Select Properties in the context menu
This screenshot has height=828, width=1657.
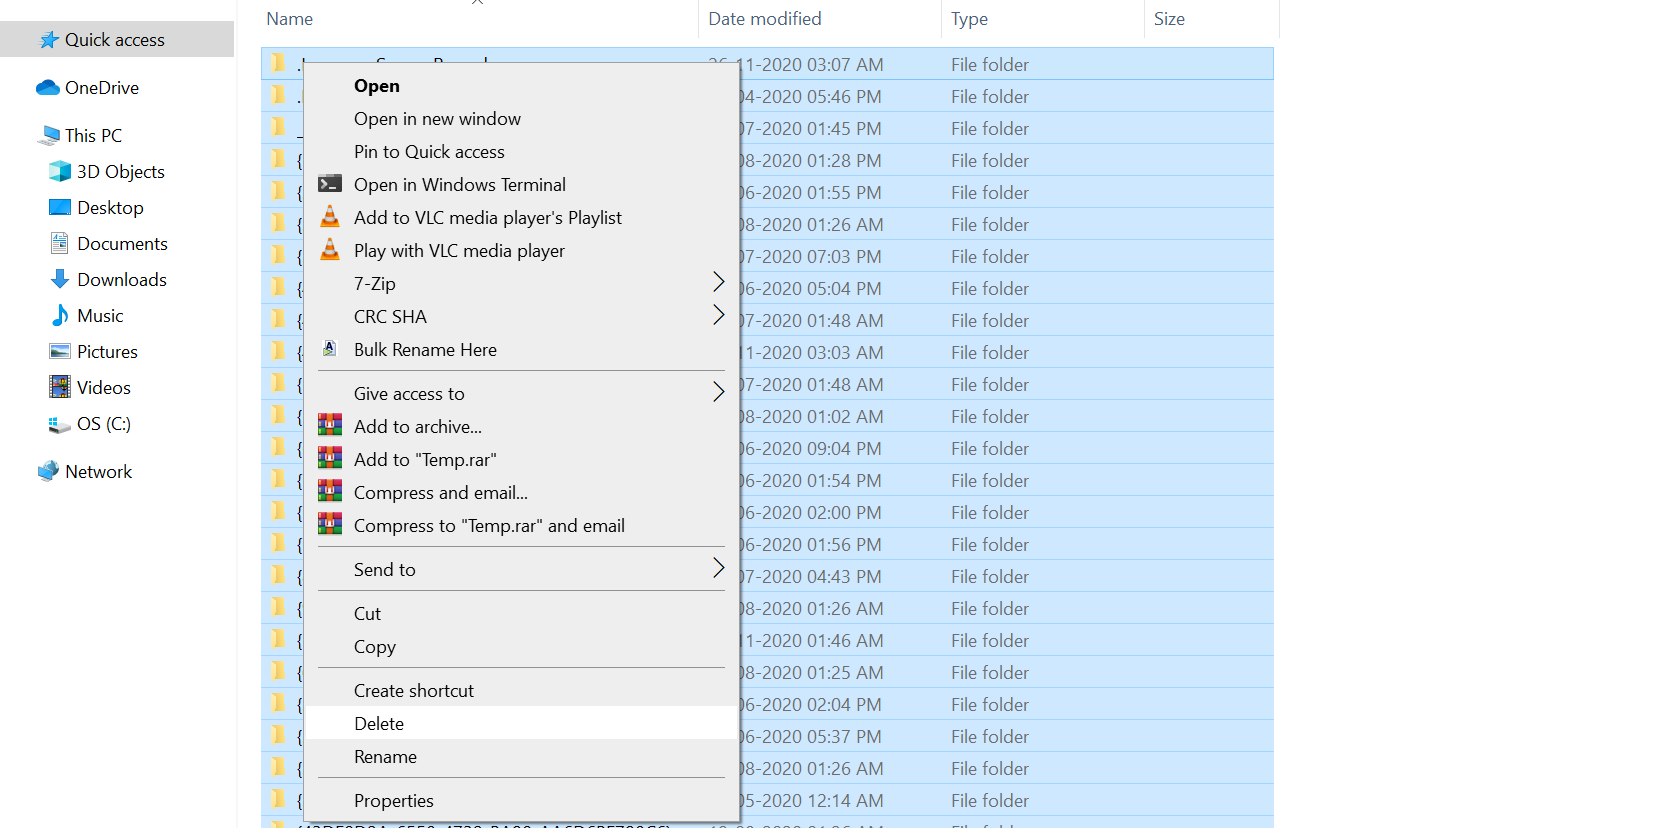pos(393,800)
